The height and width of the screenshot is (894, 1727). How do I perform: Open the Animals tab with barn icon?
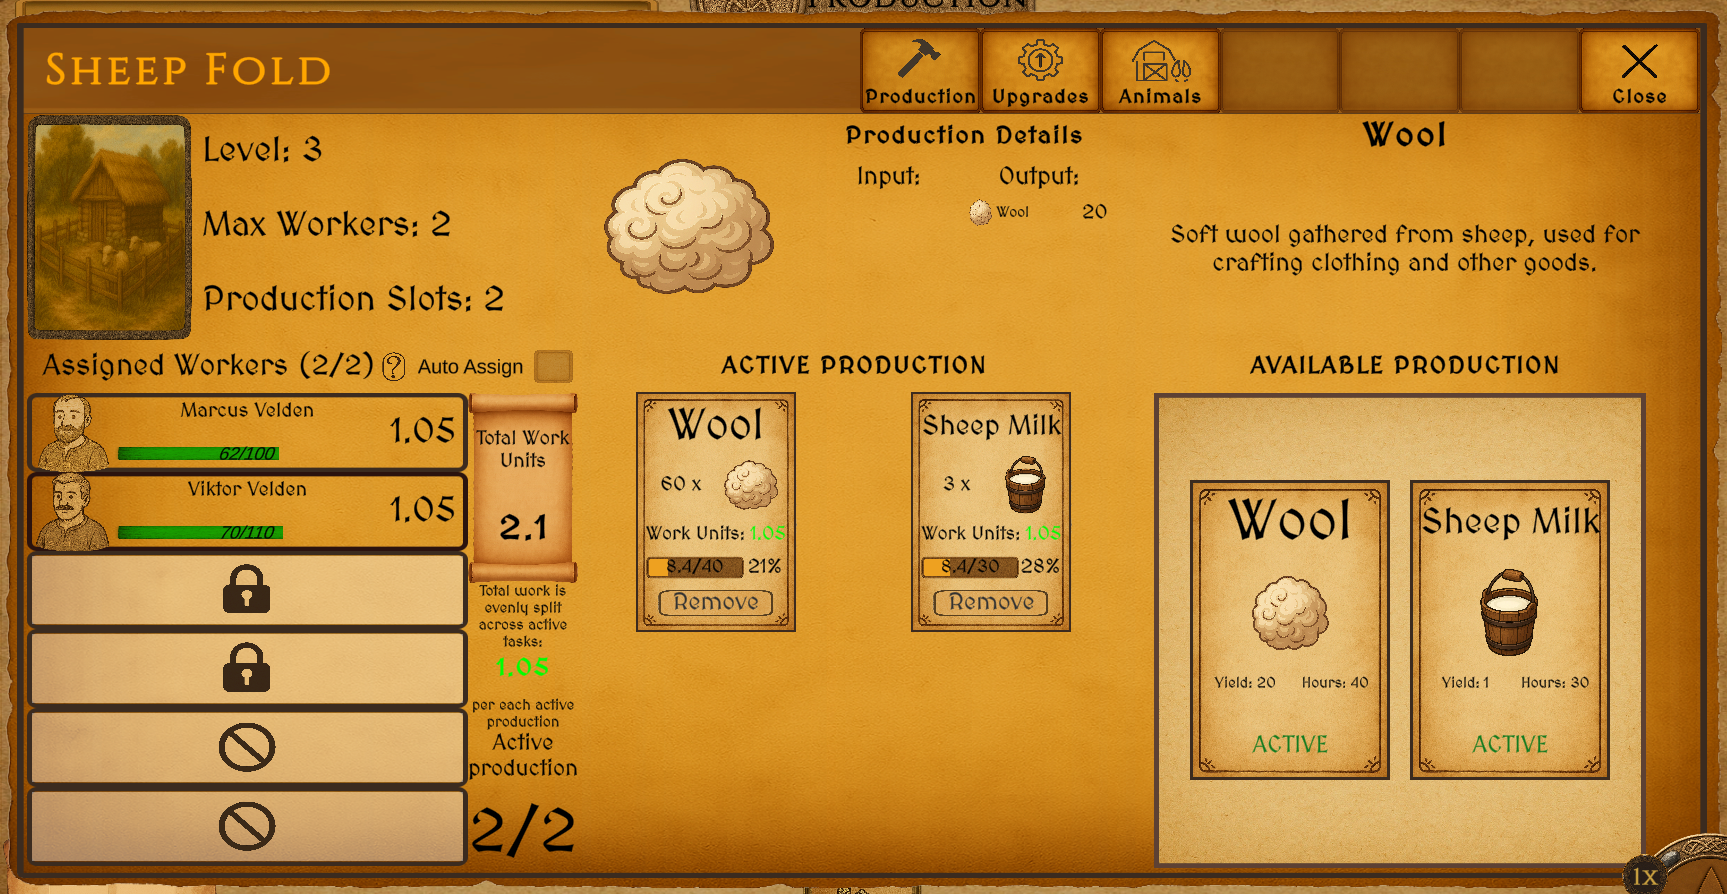point(1160,70)
